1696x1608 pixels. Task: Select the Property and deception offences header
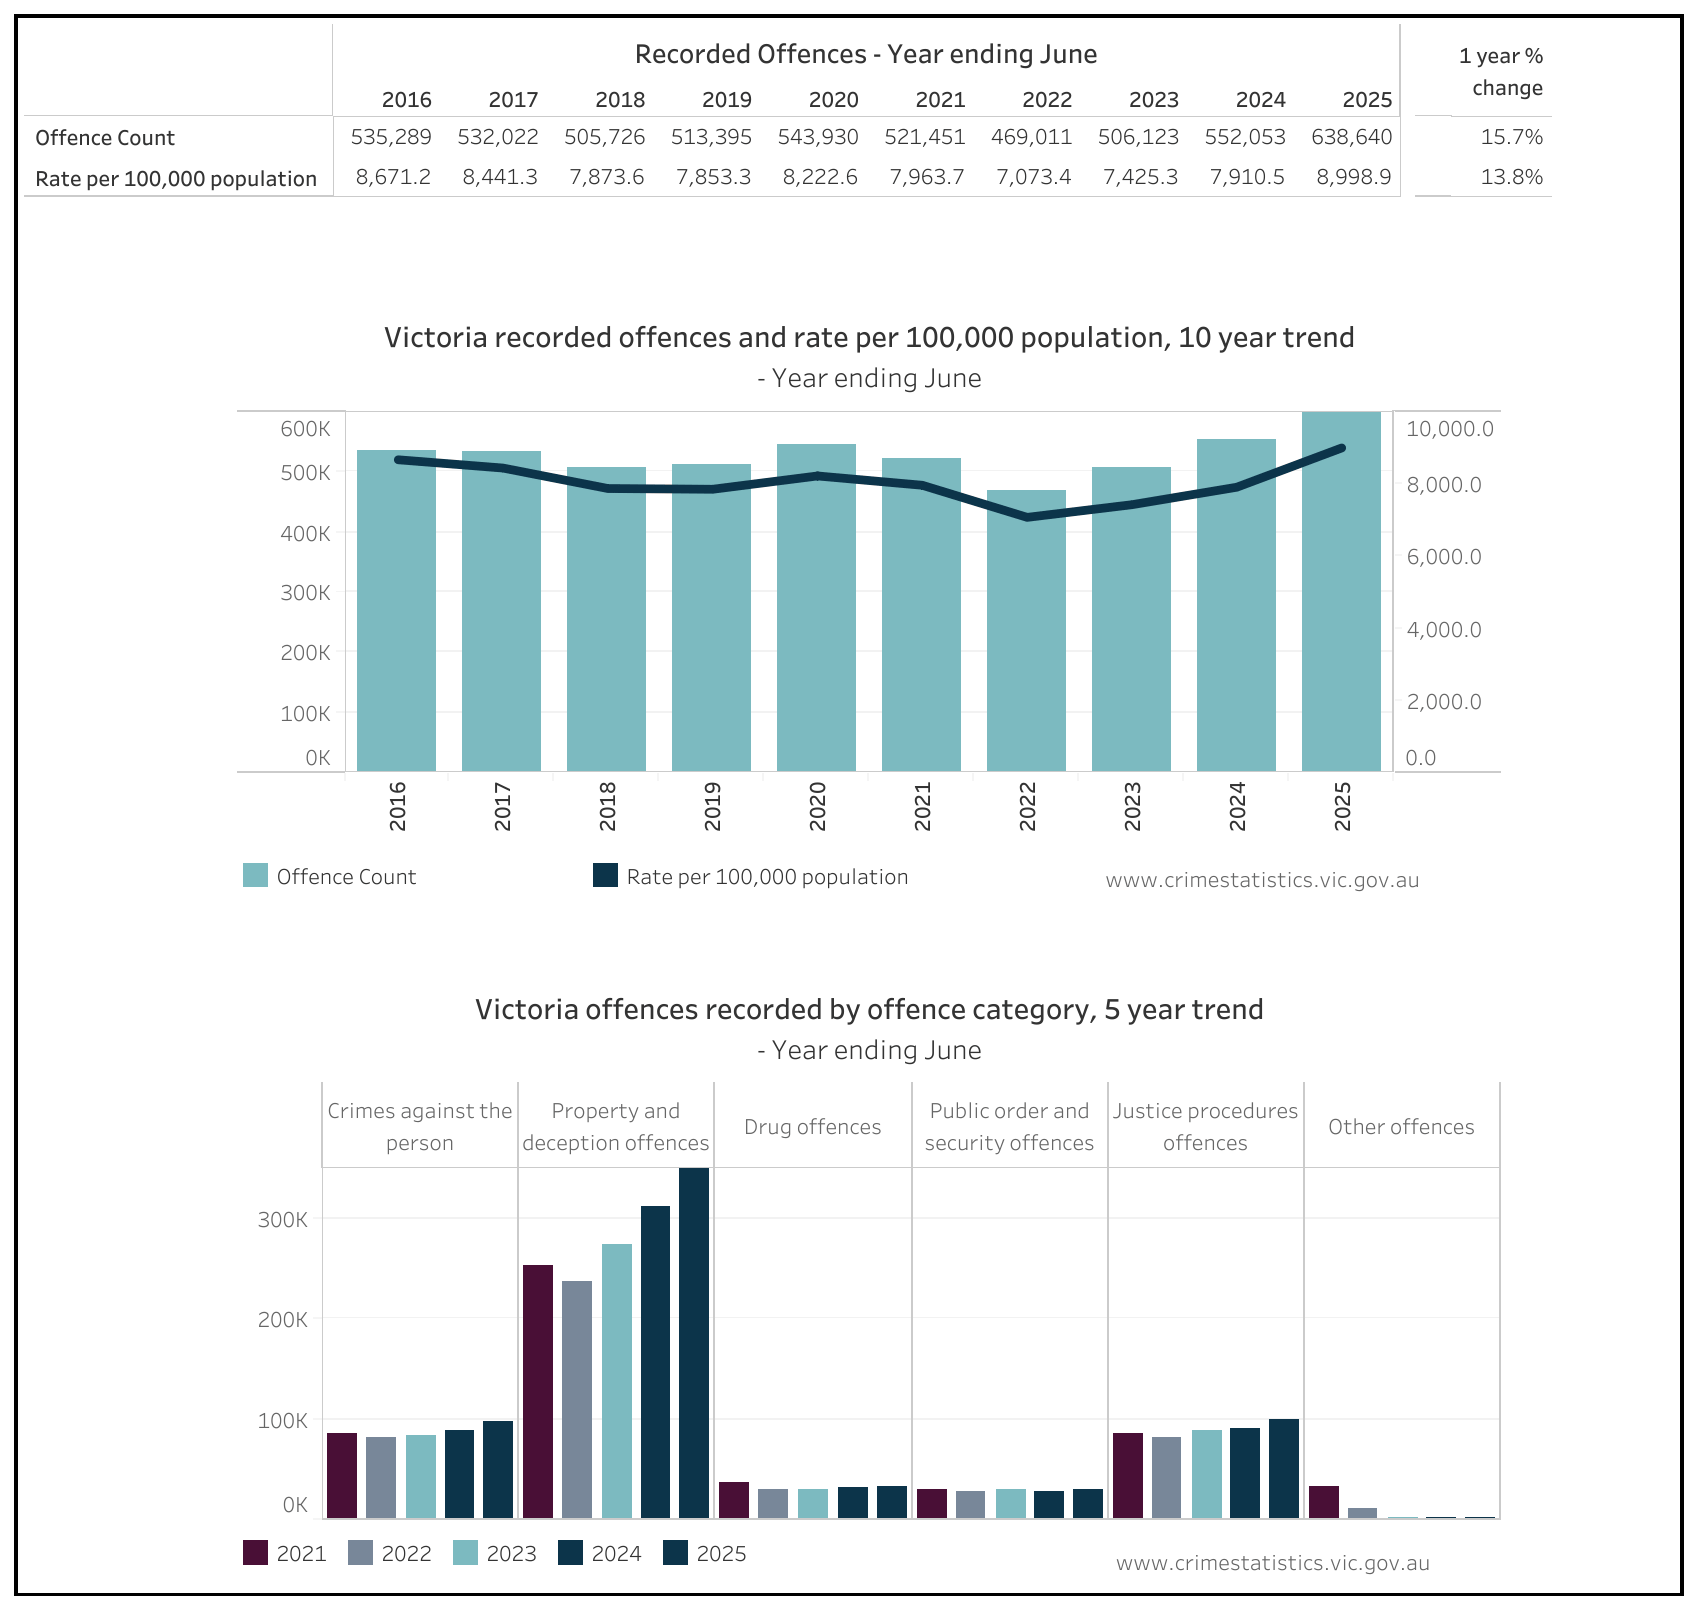click(615, 1127)
